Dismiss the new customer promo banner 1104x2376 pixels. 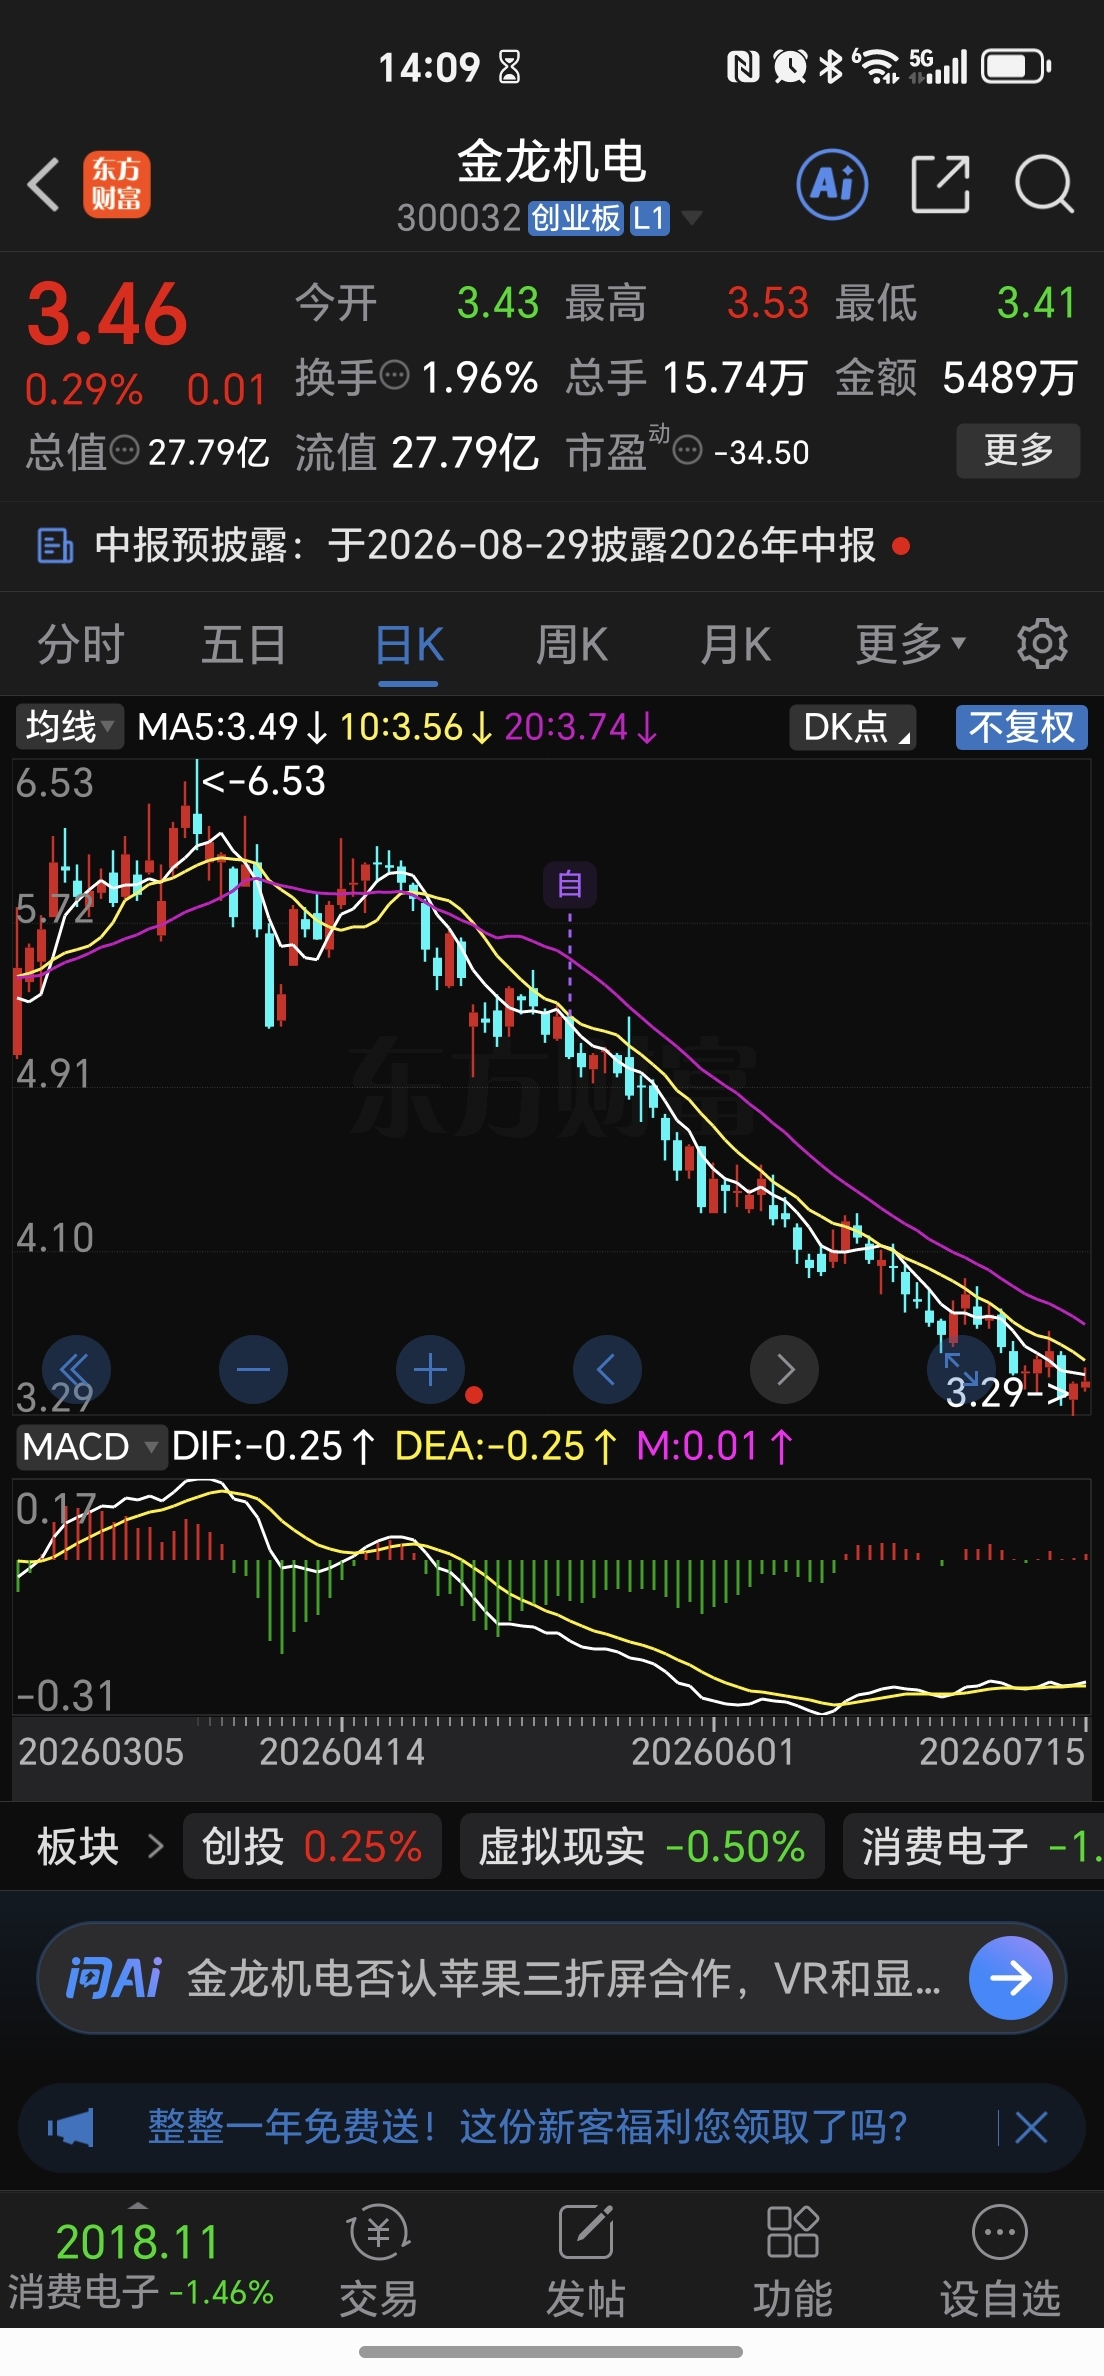point(1031,2127)
